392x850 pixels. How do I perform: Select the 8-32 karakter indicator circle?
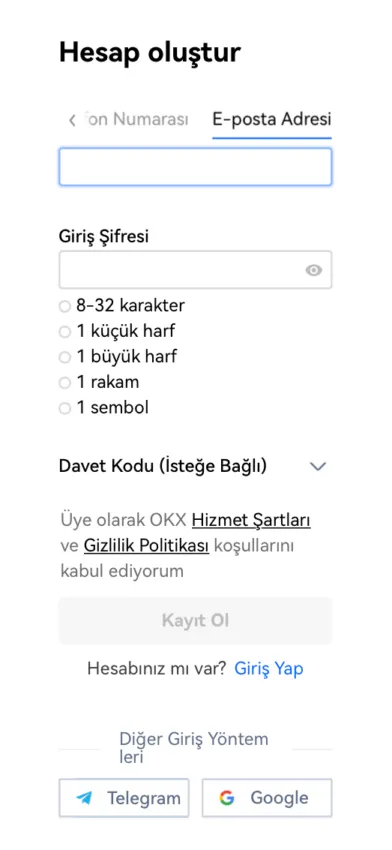[x=65, y=307]
